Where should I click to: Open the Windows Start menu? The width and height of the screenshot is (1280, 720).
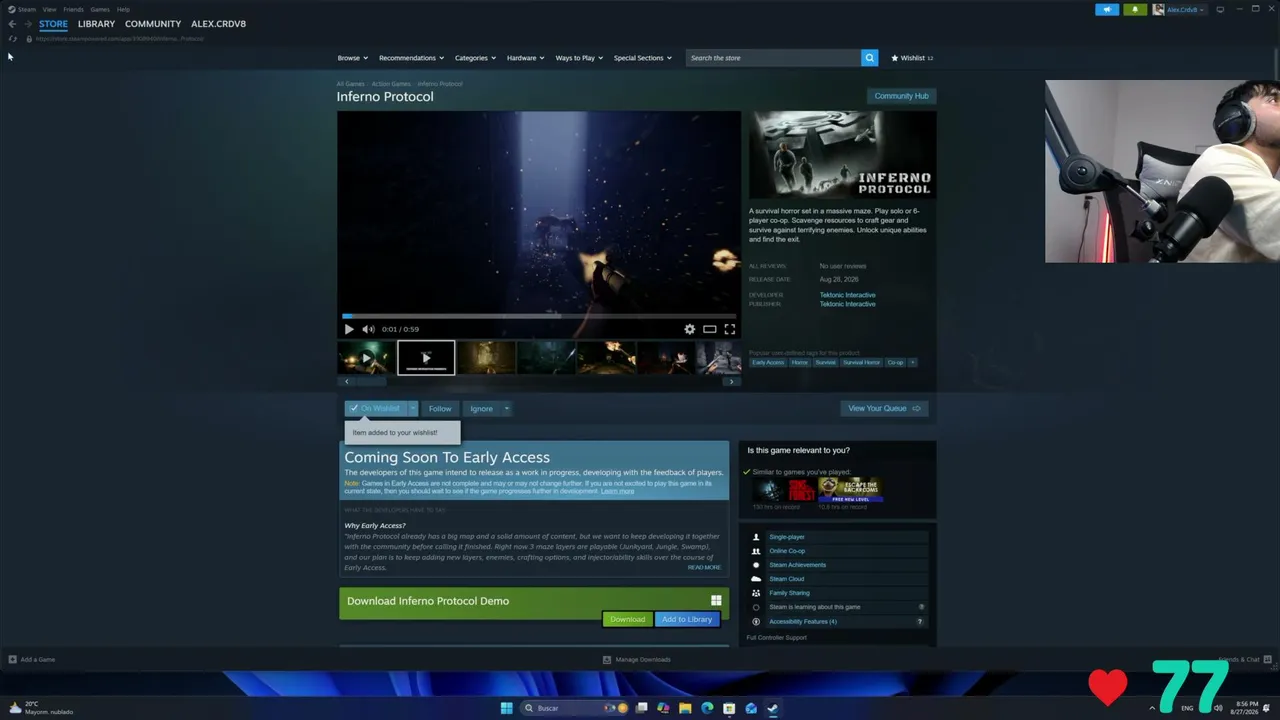pos(506,708)
